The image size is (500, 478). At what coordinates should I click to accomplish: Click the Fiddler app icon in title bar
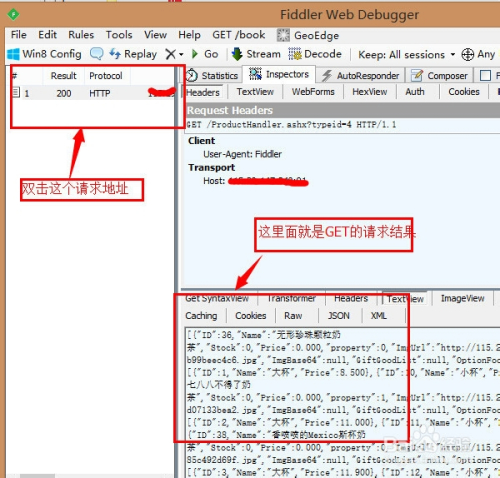(x=13, y=14)
